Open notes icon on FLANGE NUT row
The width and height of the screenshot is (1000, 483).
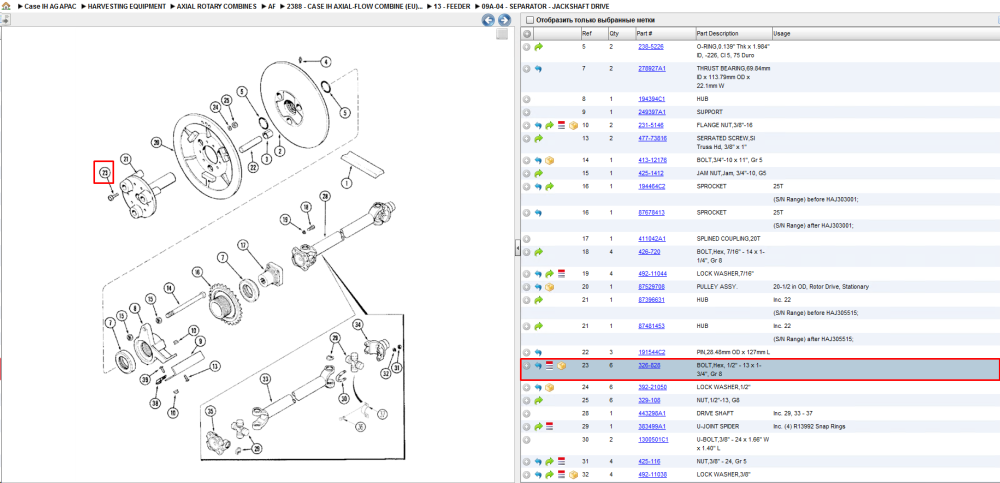[561, 125]
